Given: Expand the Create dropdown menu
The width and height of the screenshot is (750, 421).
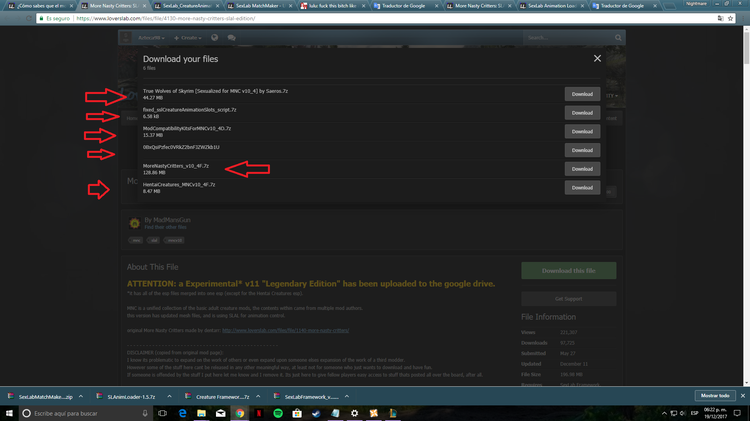Looking at the screenshot, I should [188, 38].
